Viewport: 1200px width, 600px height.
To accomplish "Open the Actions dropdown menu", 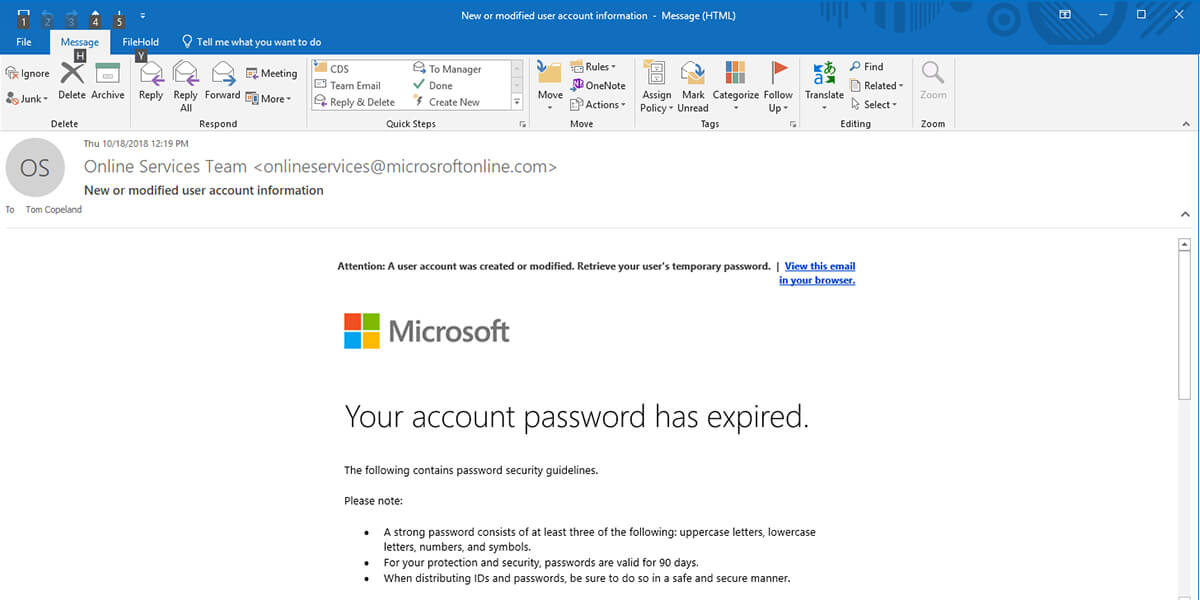I will (598, 104).
